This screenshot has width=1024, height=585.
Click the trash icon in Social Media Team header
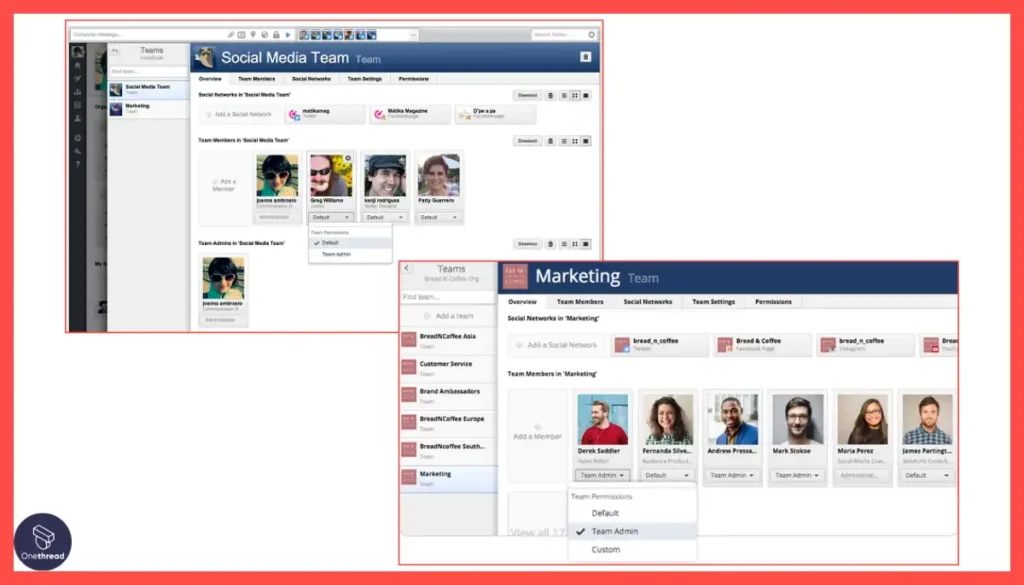586,57
